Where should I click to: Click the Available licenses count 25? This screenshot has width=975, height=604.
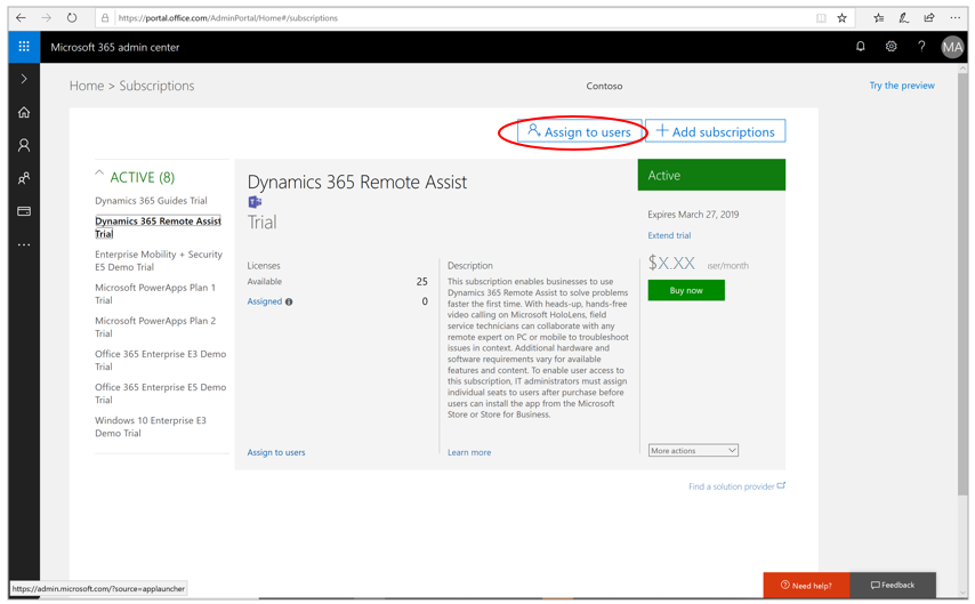tap(422, 281)
